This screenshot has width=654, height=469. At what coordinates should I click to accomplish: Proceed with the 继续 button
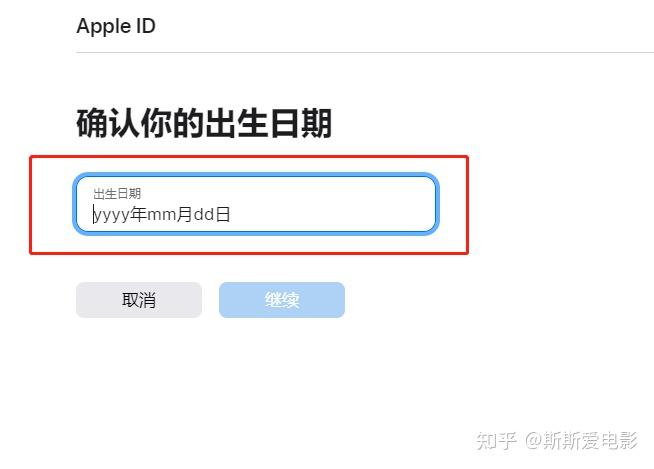(282, 300)
